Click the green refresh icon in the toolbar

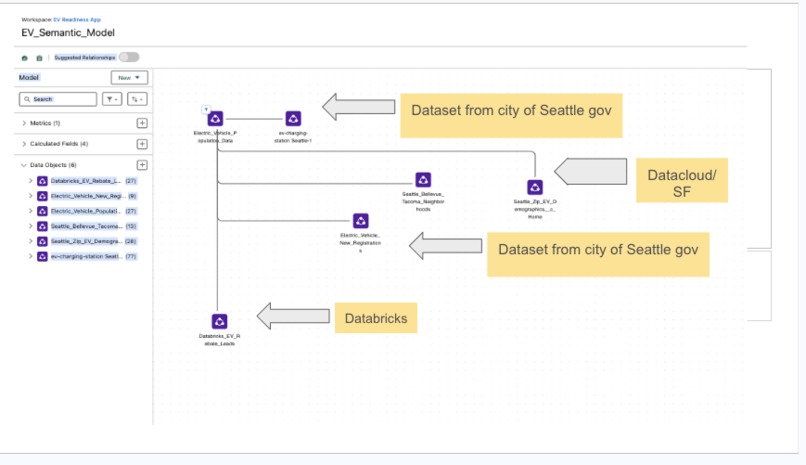[24, 58]
